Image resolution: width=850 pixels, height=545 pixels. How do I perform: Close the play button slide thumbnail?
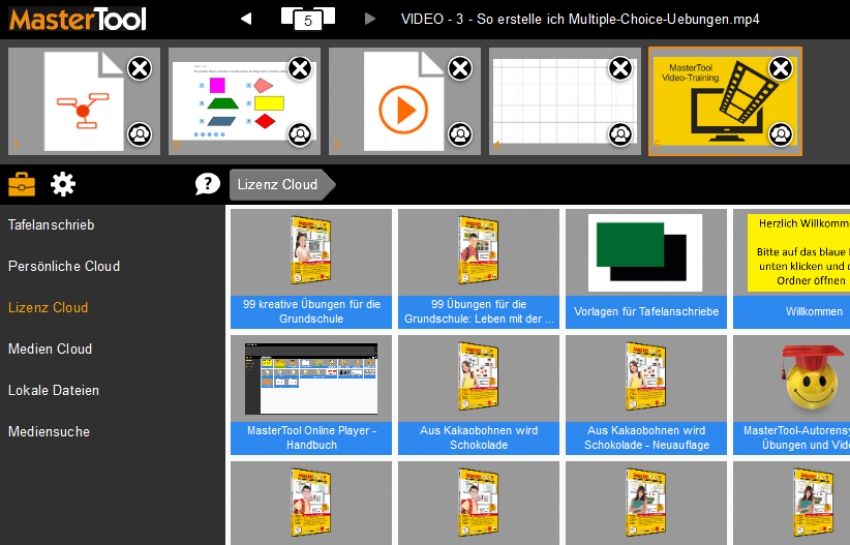(460, 68)
